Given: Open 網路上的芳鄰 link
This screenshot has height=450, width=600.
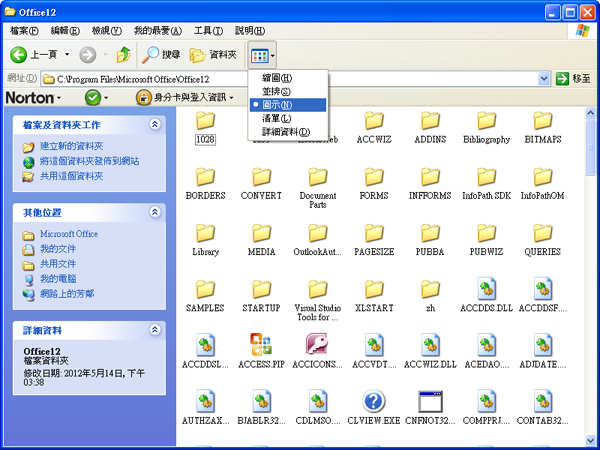Looking at the screenshot, I should [x=67, y=293].
